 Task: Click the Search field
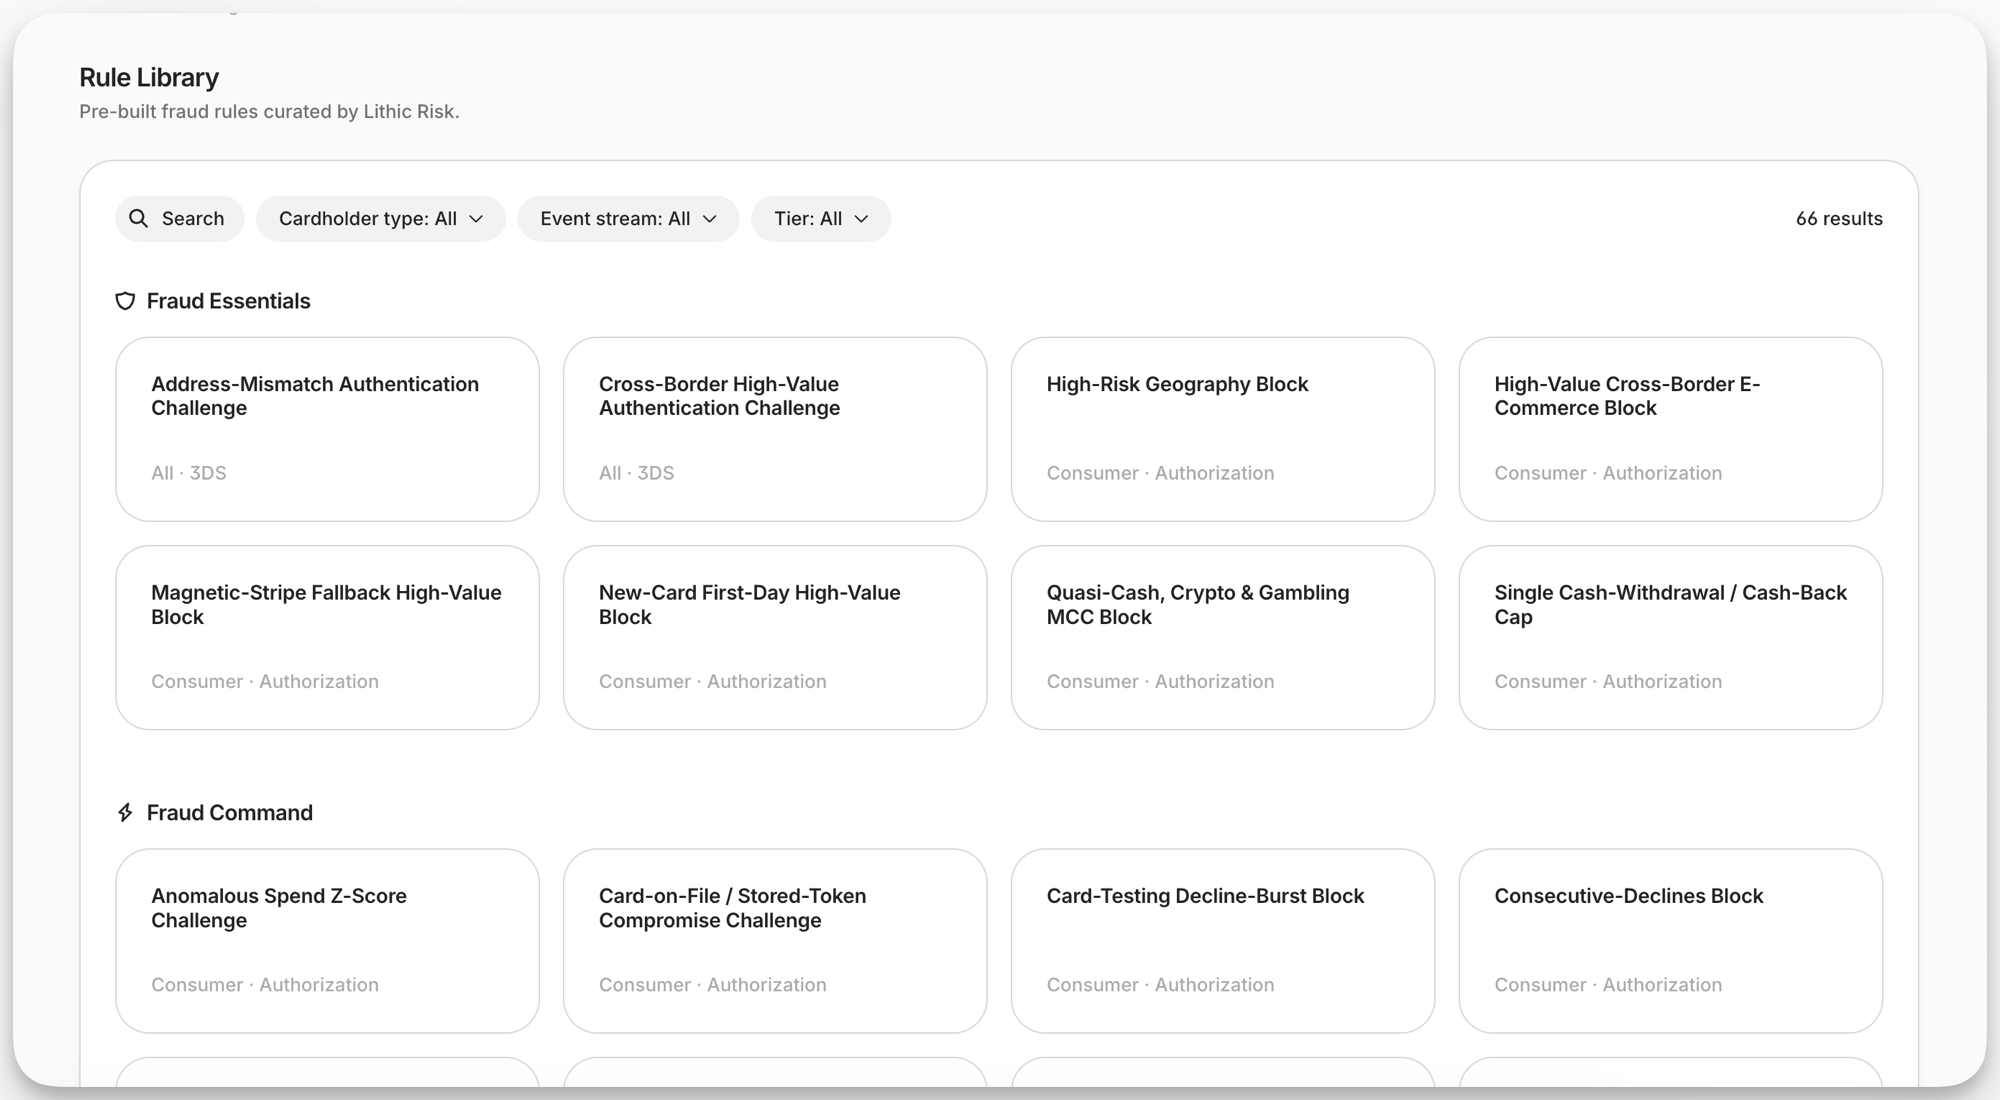pos(180,218)
